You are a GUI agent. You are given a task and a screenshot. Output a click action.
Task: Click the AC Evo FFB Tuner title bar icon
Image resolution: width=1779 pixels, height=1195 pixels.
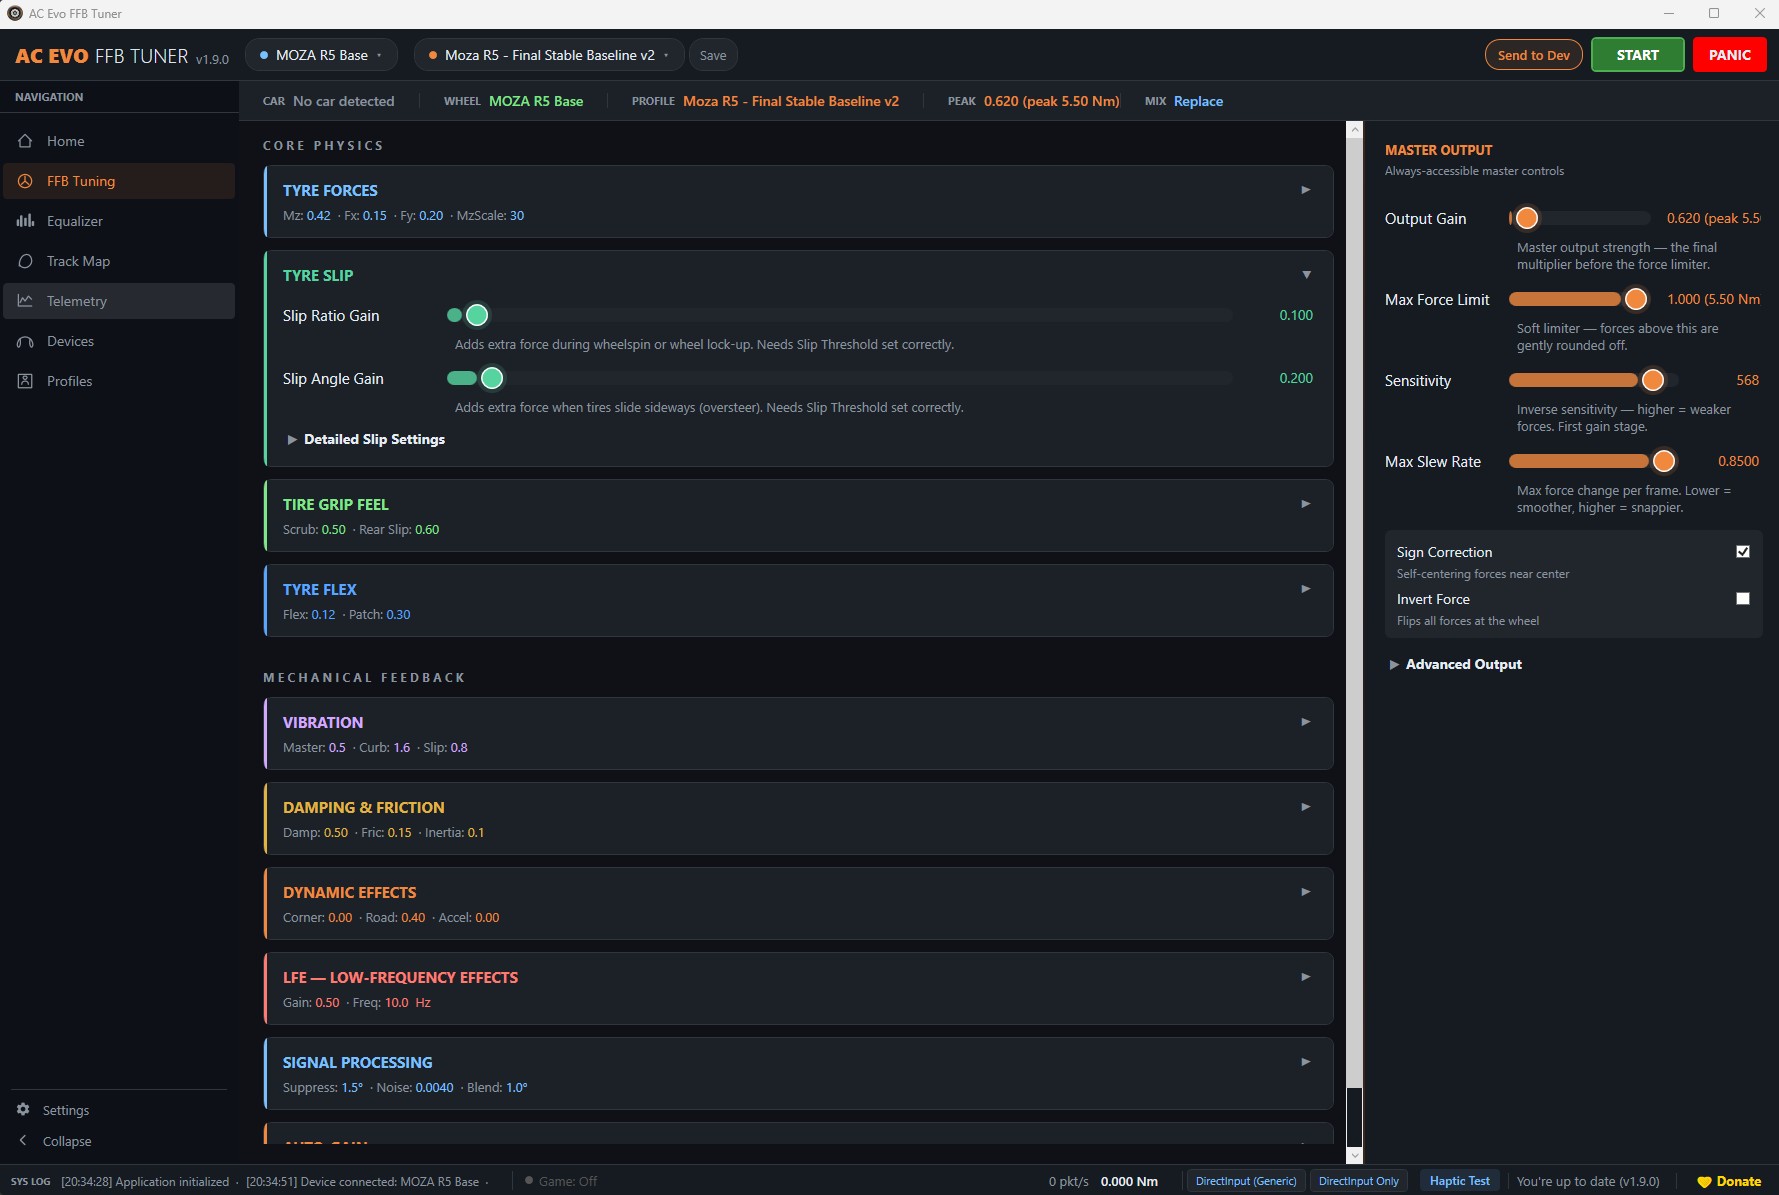[15, 13]
